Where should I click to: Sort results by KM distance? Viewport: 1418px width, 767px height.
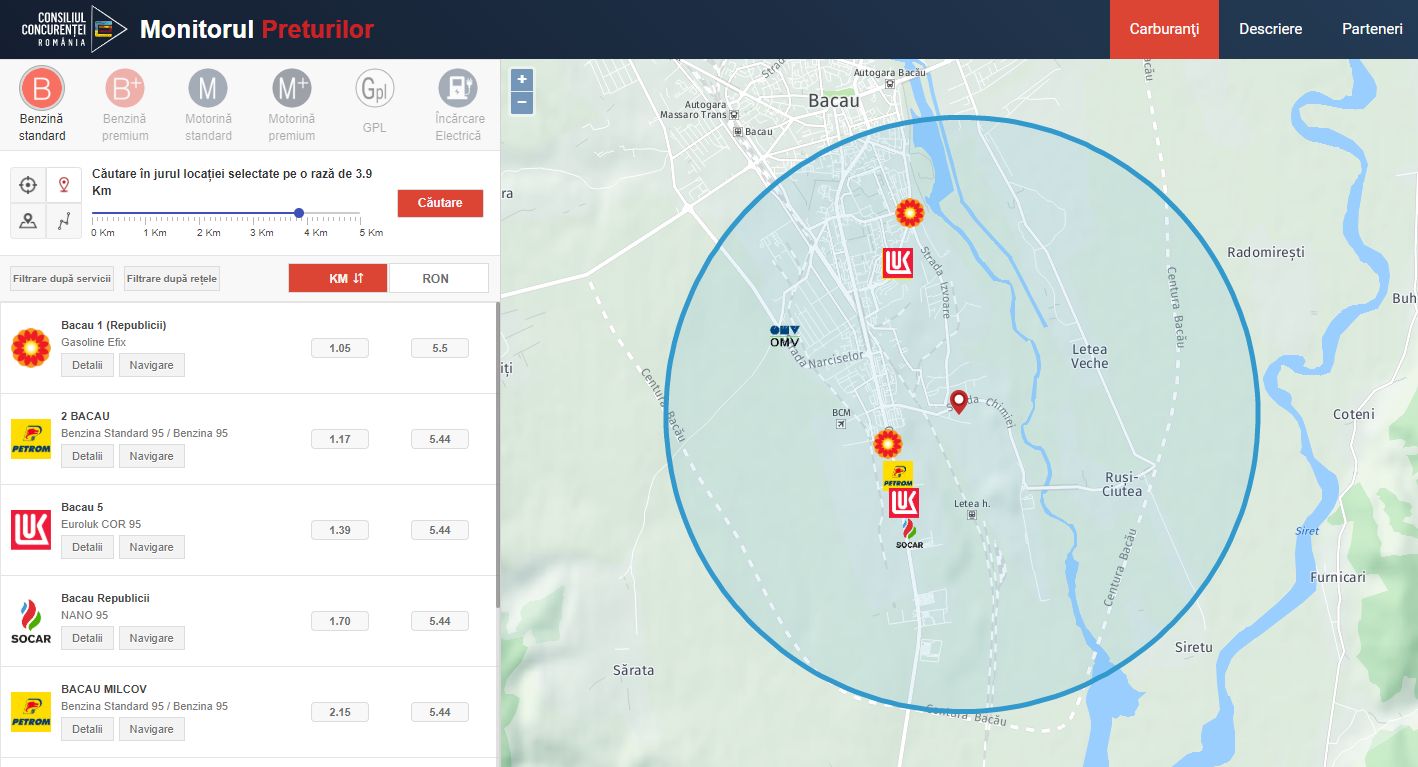338,278
